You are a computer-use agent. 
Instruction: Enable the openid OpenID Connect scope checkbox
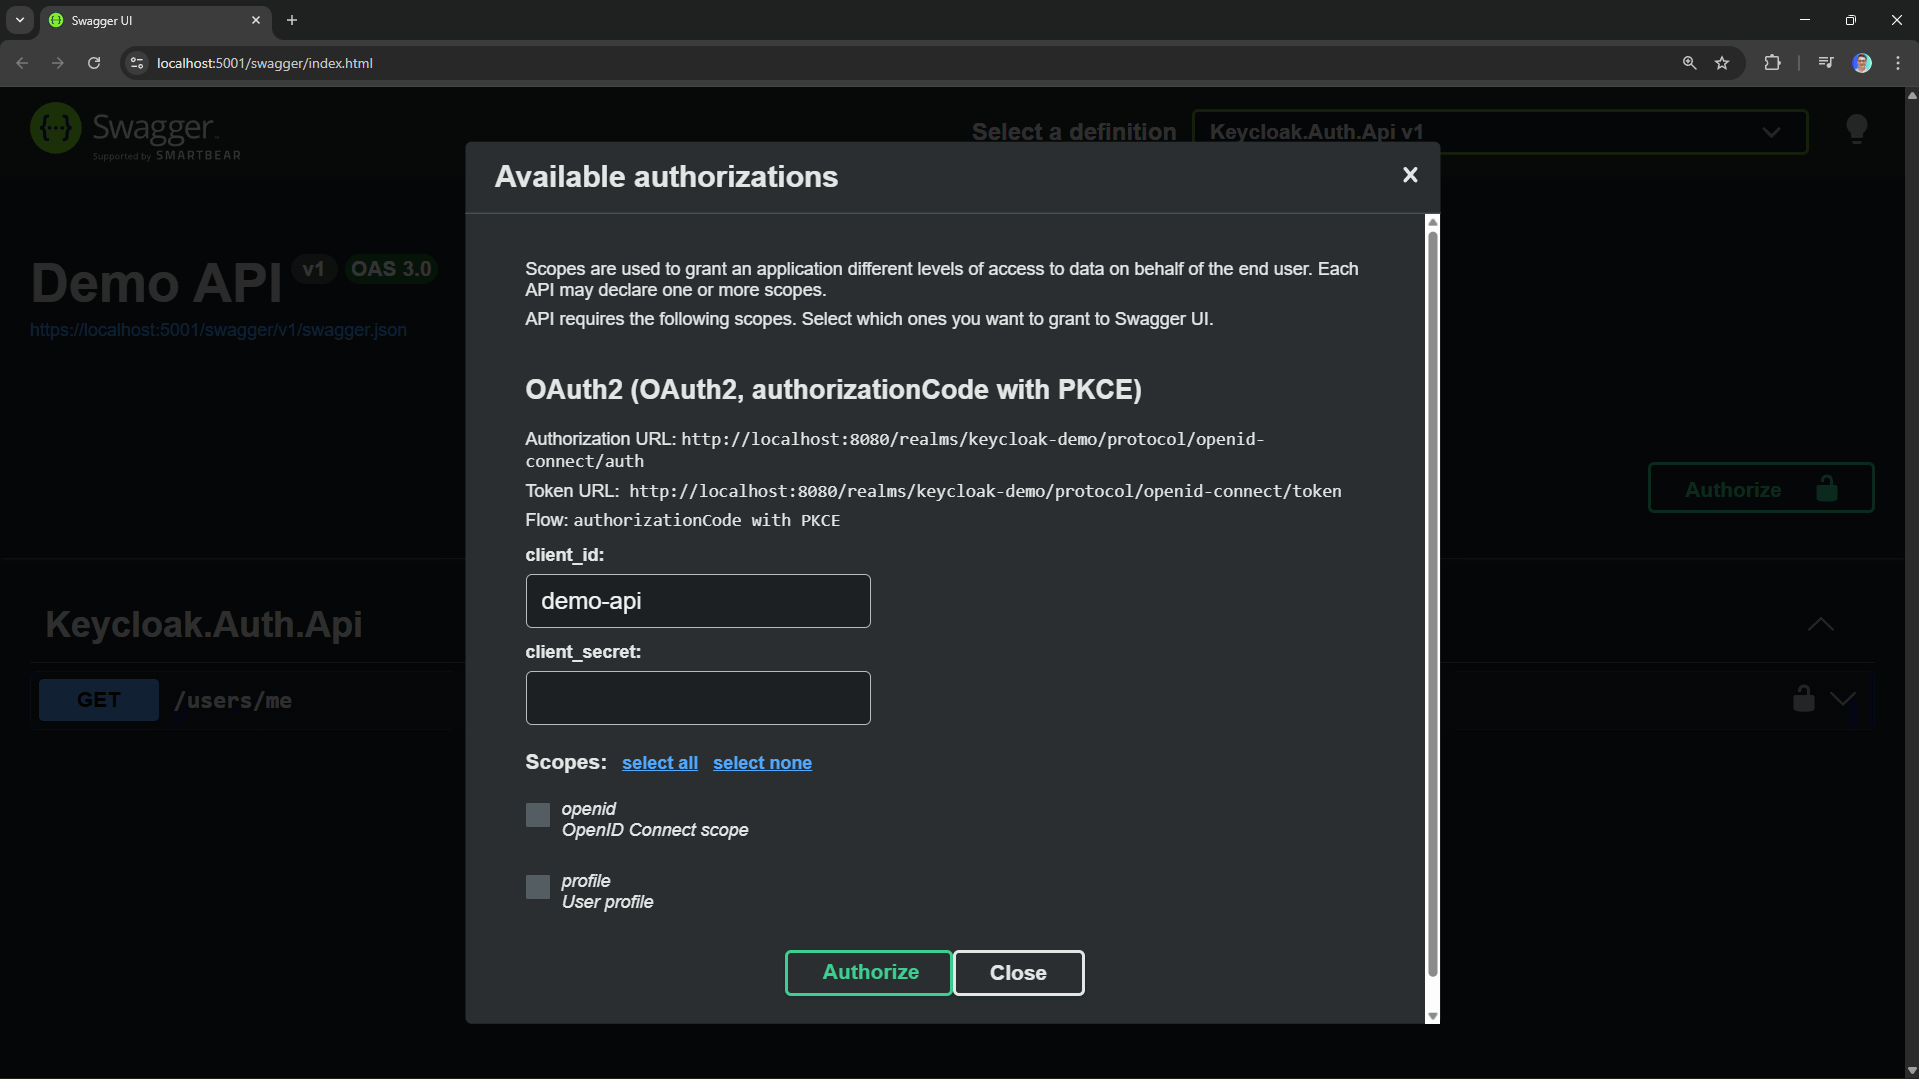click(x=537, y=814)
